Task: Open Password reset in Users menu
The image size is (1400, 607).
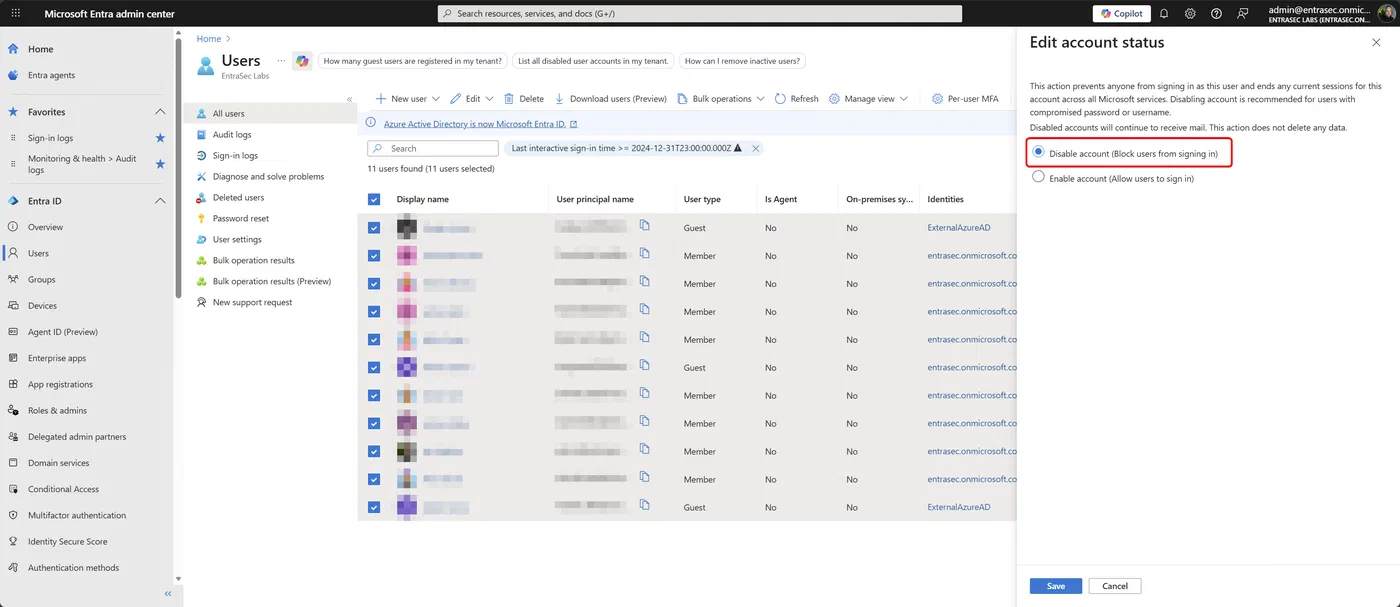Action: pyautogui.click(x=241, y=219)
